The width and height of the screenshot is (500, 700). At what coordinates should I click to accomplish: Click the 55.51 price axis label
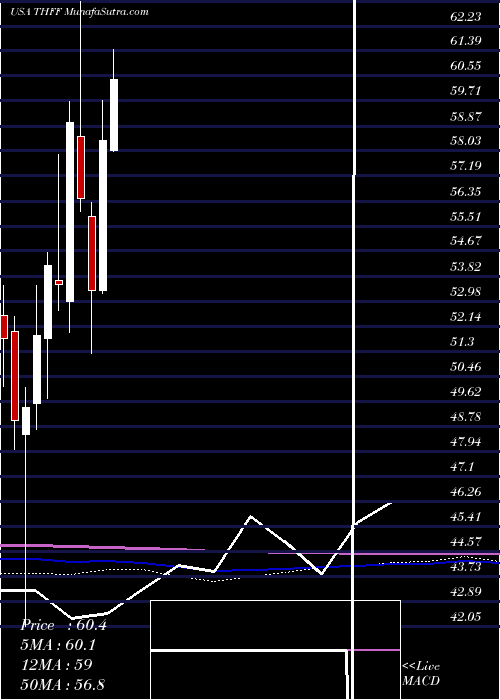point(466,217)
